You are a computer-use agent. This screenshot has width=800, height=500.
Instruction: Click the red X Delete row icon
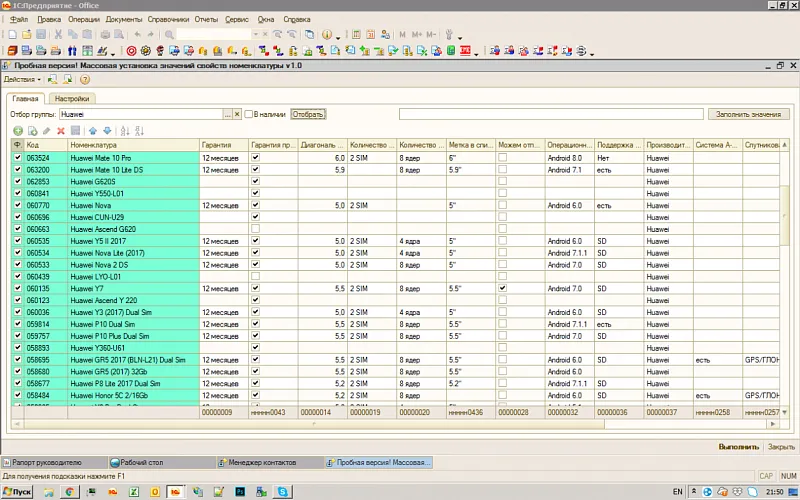pyautogui.click(x=61, y=131)
